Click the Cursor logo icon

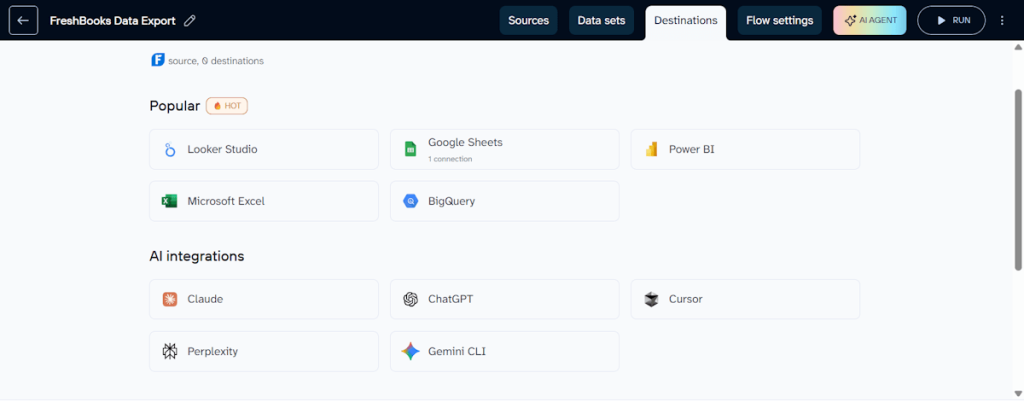pos(651,300)
